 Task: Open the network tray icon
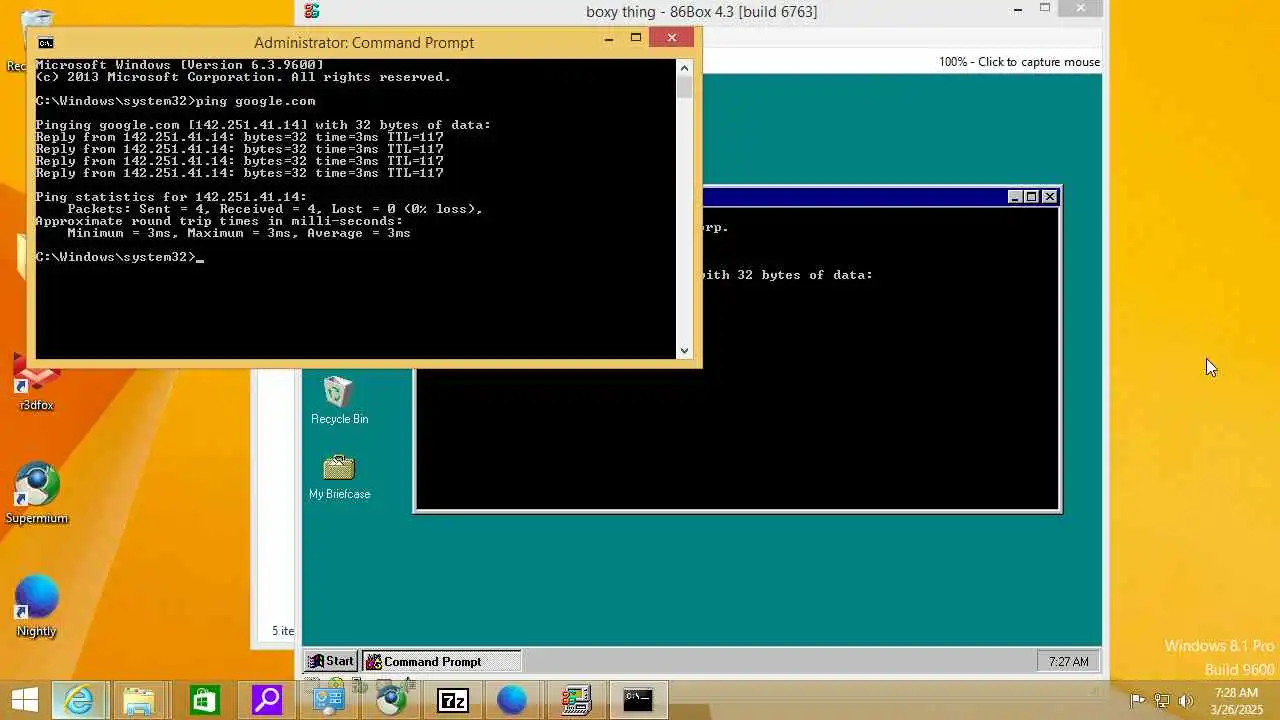coord(1162,700)
